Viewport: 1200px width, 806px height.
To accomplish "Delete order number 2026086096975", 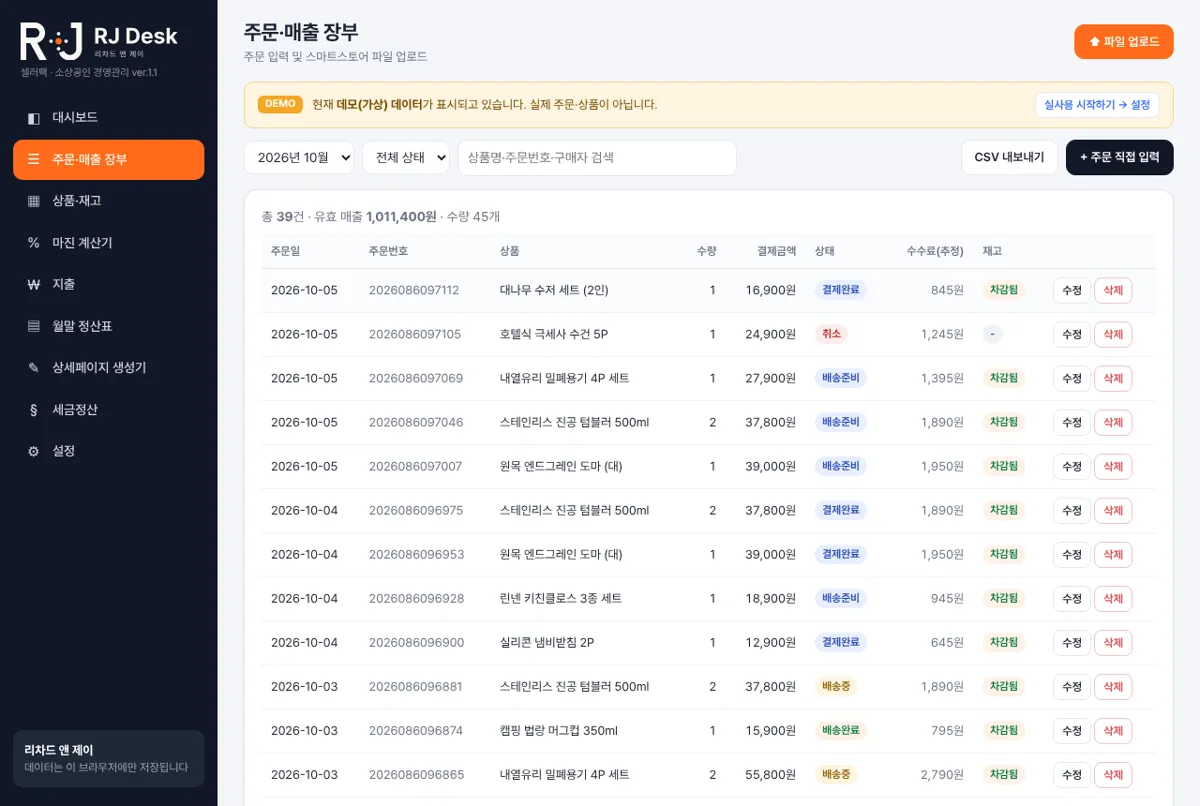I will [x=1113, y=510].
